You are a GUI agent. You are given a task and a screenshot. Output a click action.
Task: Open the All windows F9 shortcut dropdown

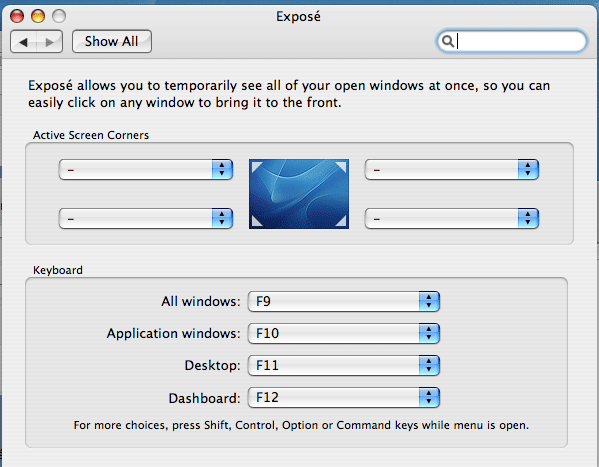(x=344, y=302)
